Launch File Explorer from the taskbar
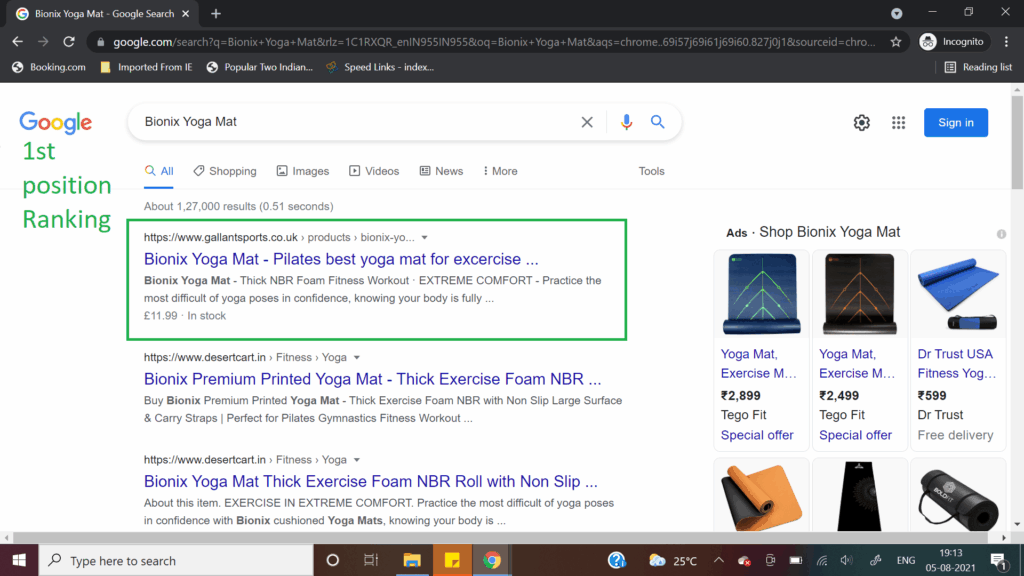This screenshot has height=576, width=1024. [x=411, y=560]
